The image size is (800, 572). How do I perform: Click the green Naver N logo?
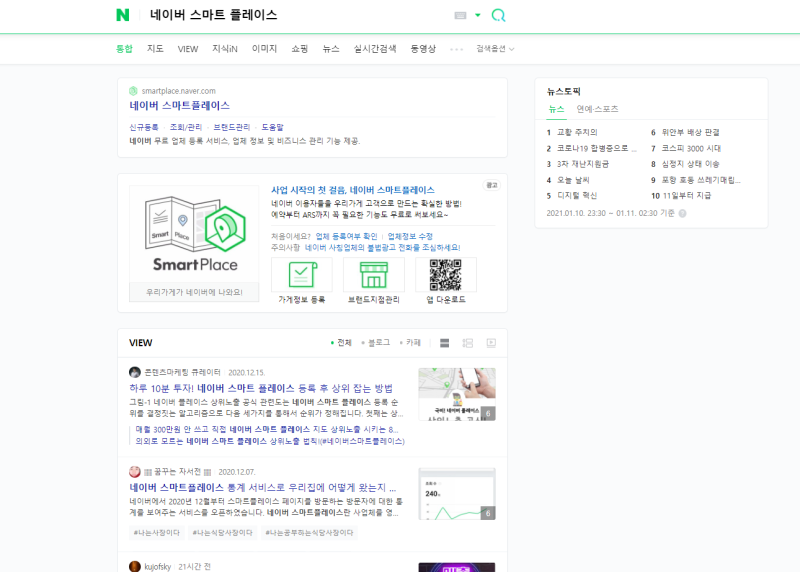(x=122, y=15)
